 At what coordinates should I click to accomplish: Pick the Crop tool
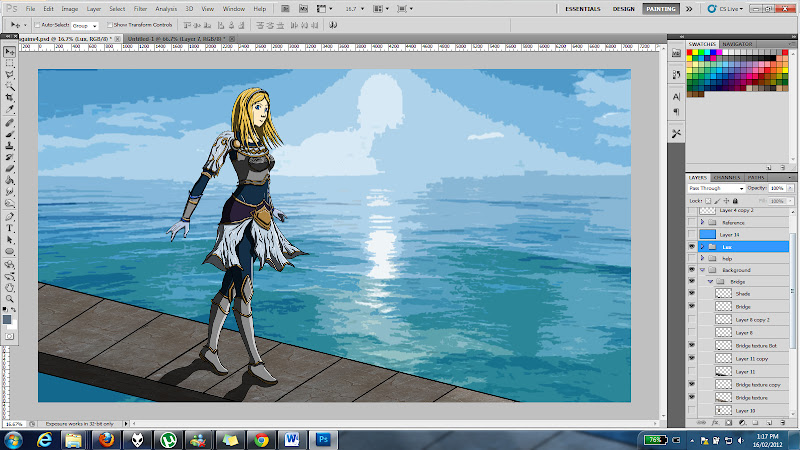[10, 98]
